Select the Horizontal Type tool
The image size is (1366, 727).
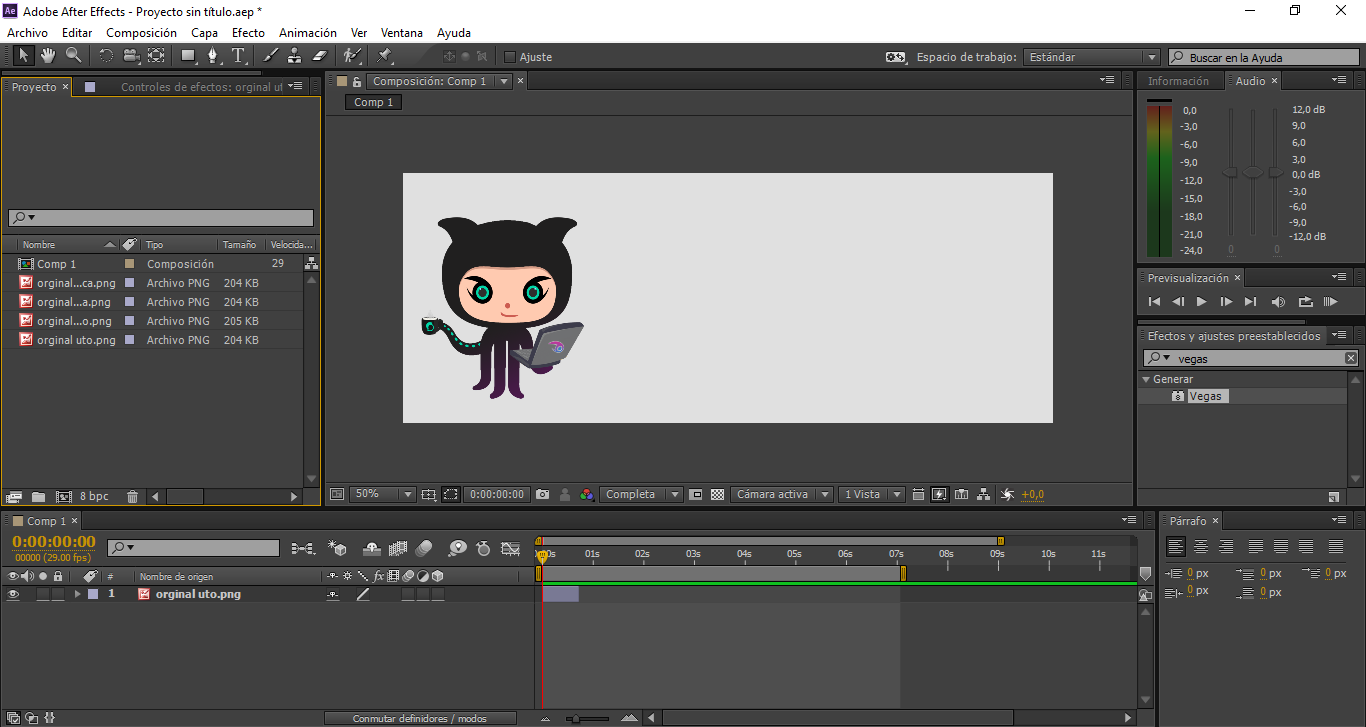point(238,56)
